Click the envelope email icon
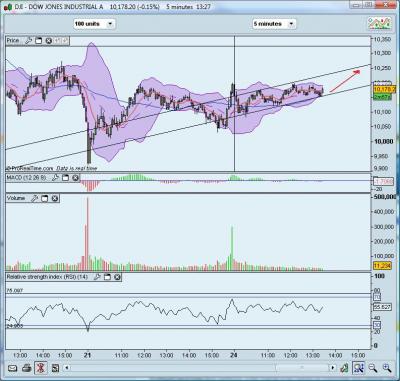Image resolution: width=400 pixels, height=381 pixels. click(12, 368)
